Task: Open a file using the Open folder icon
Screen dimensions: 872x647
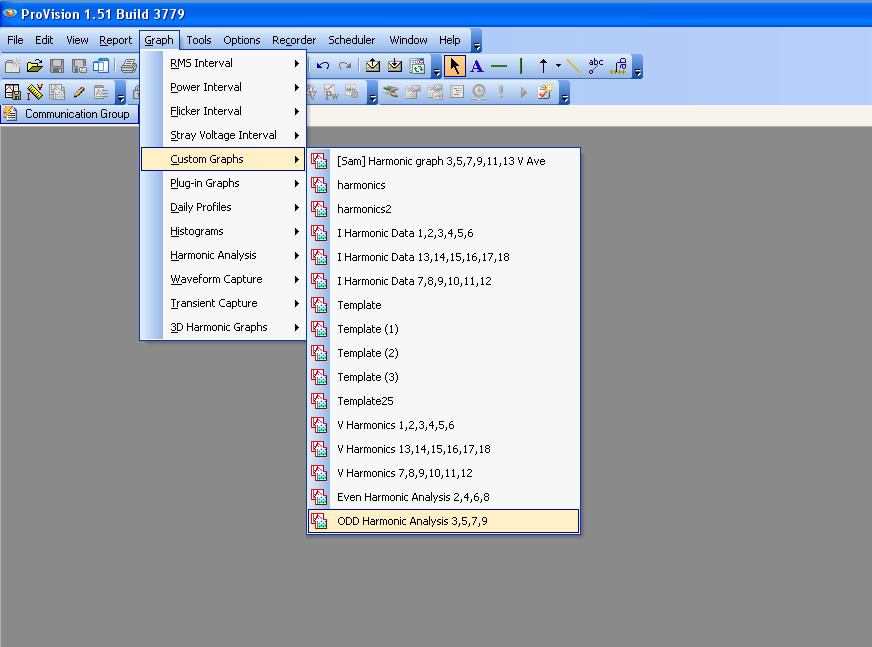Action: point(34,66)
